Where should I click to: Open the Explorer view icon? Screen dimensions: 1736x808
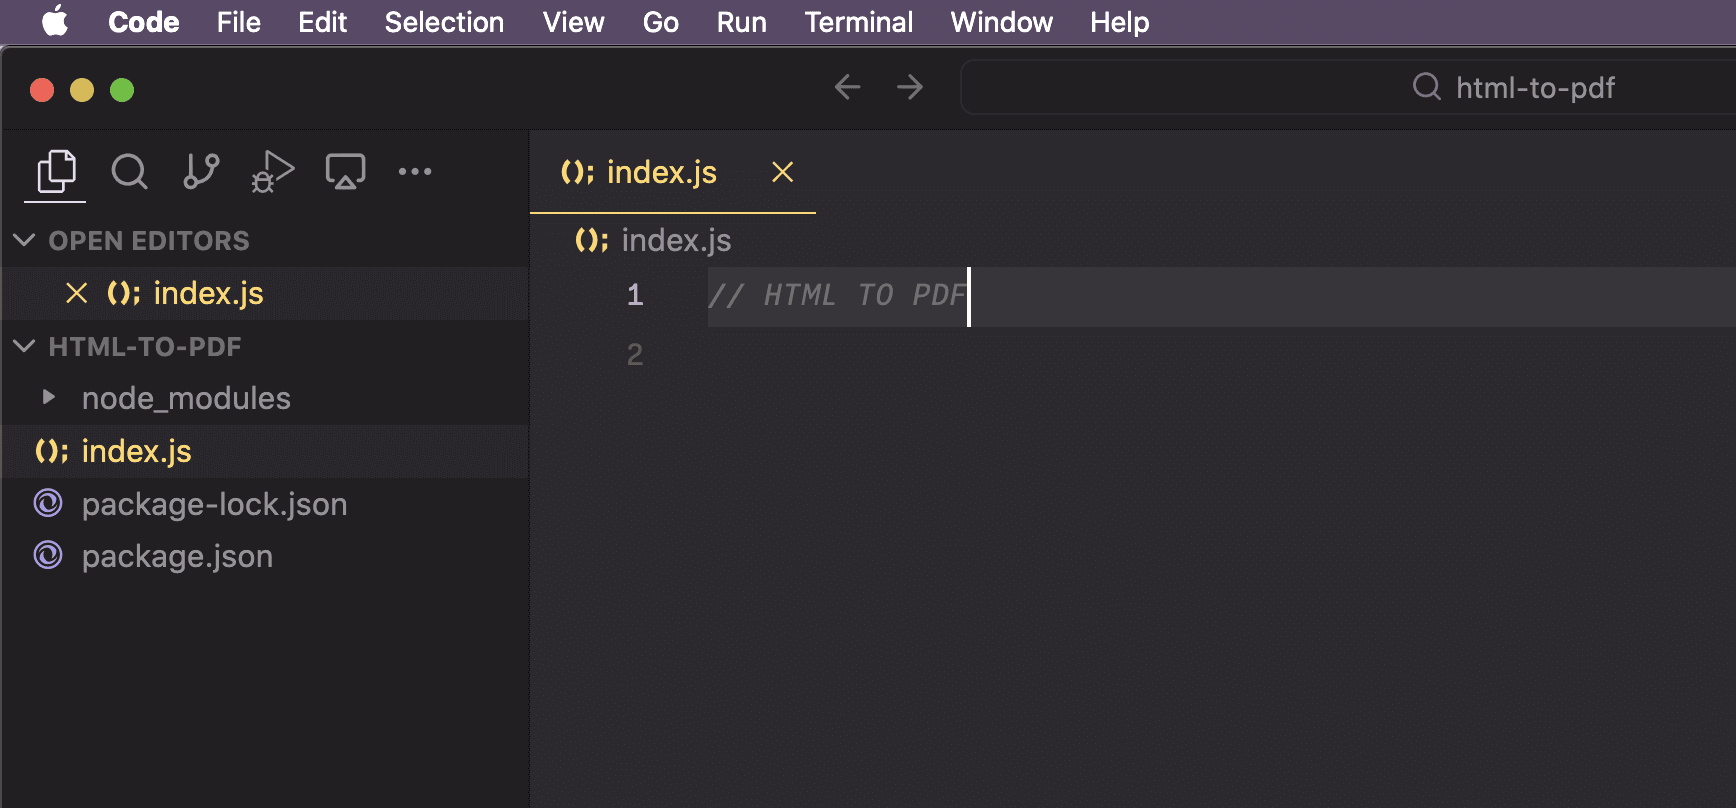click(x=56, y=171)
